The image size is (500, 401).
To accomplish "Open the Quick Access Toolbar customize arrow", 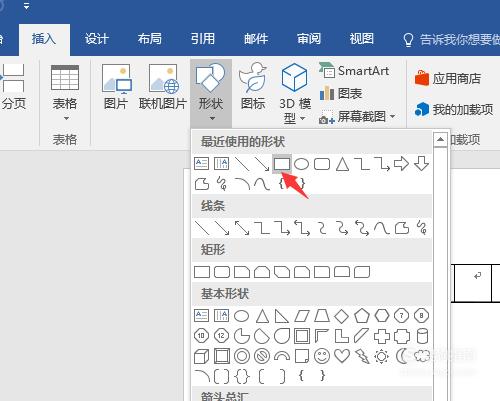I will coord(26,6).
